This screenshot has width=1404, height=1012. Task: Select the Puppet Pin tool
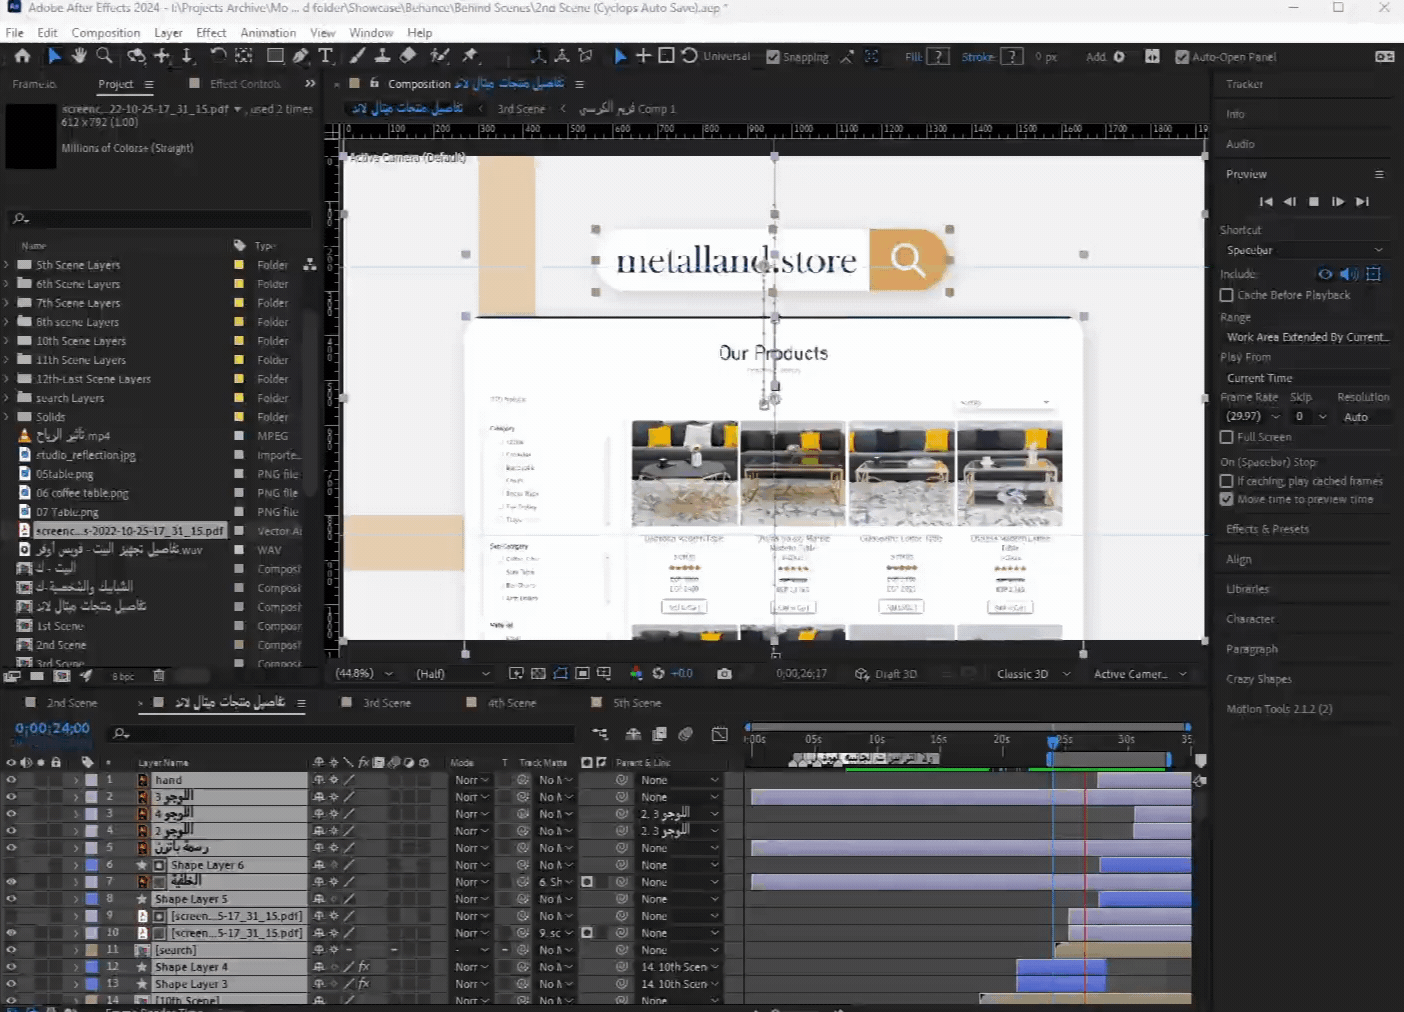tap(470, 56)
